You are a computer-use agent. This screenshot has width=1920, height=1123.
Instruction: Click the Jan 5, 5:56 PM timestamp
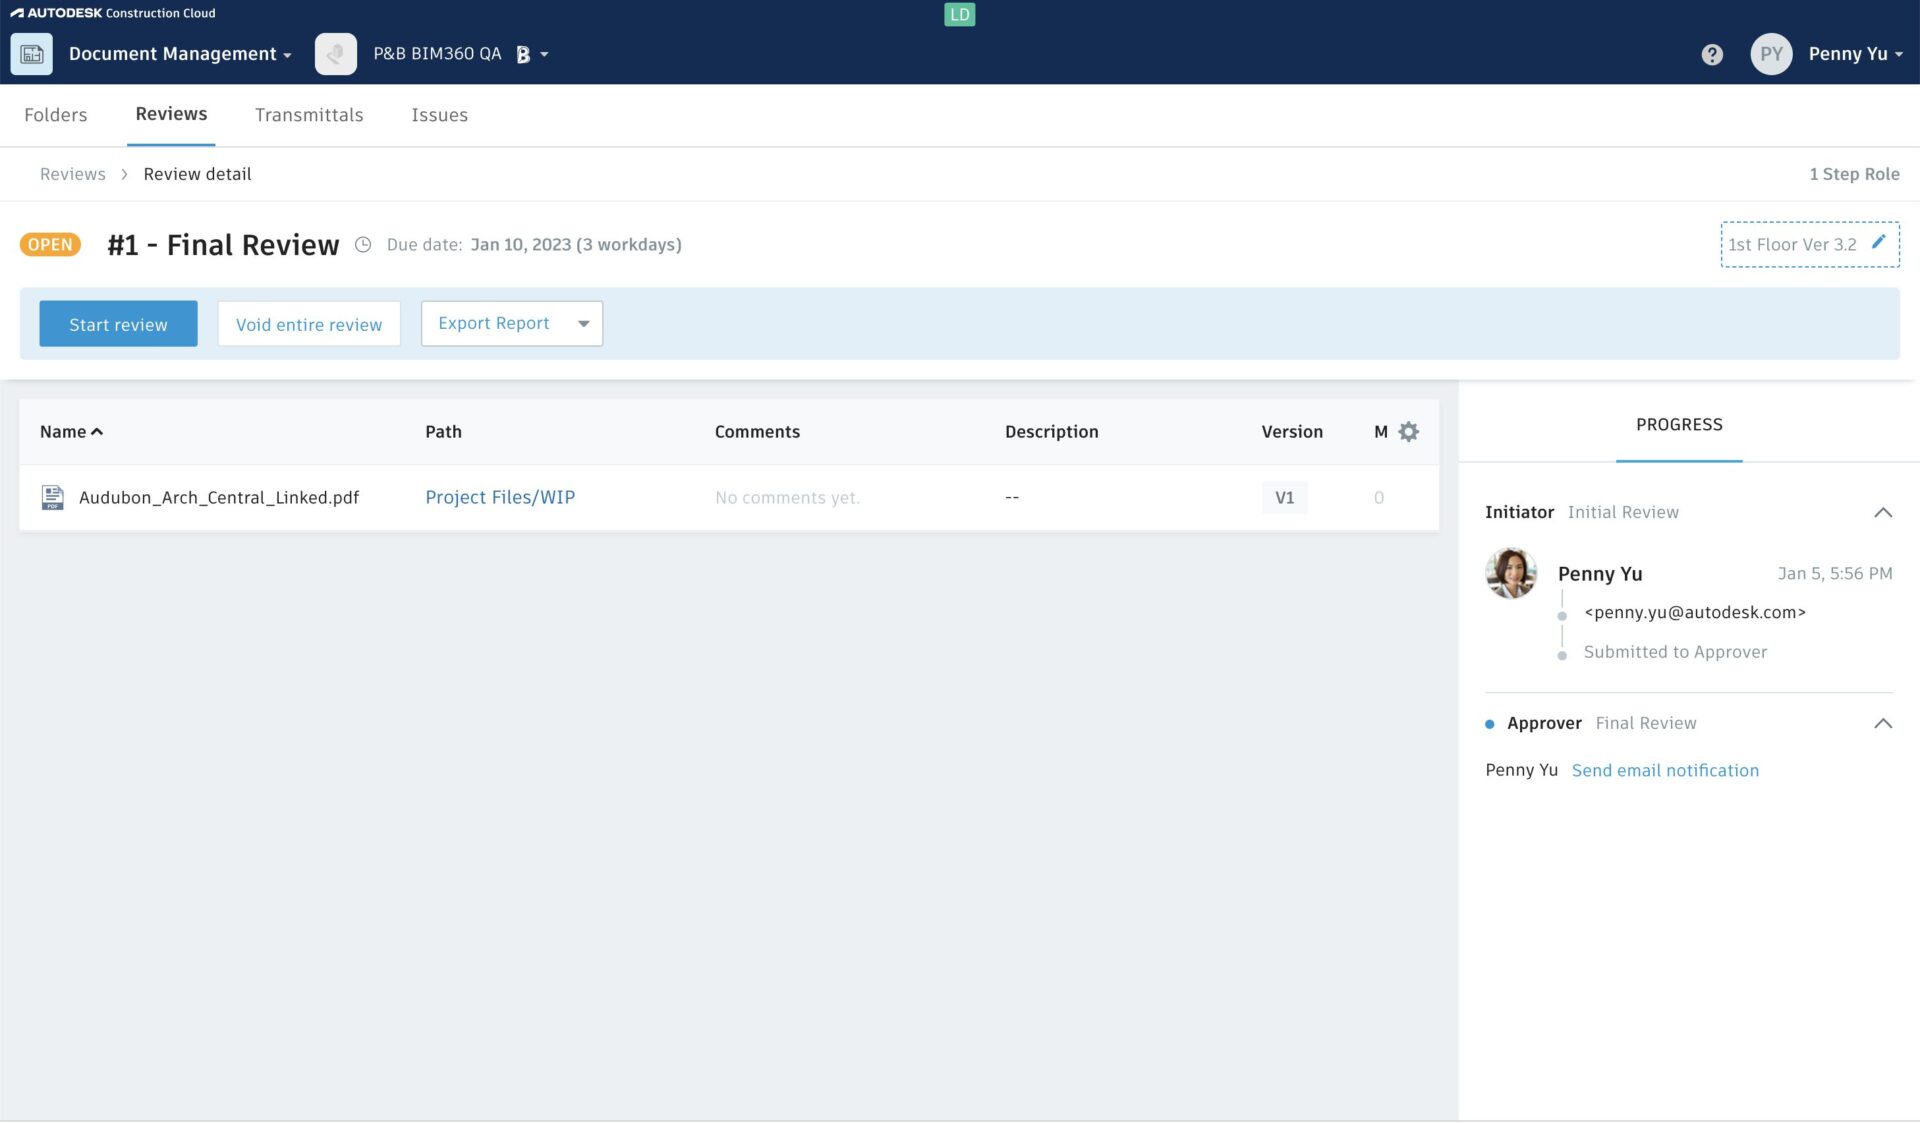click(1834, 574)
